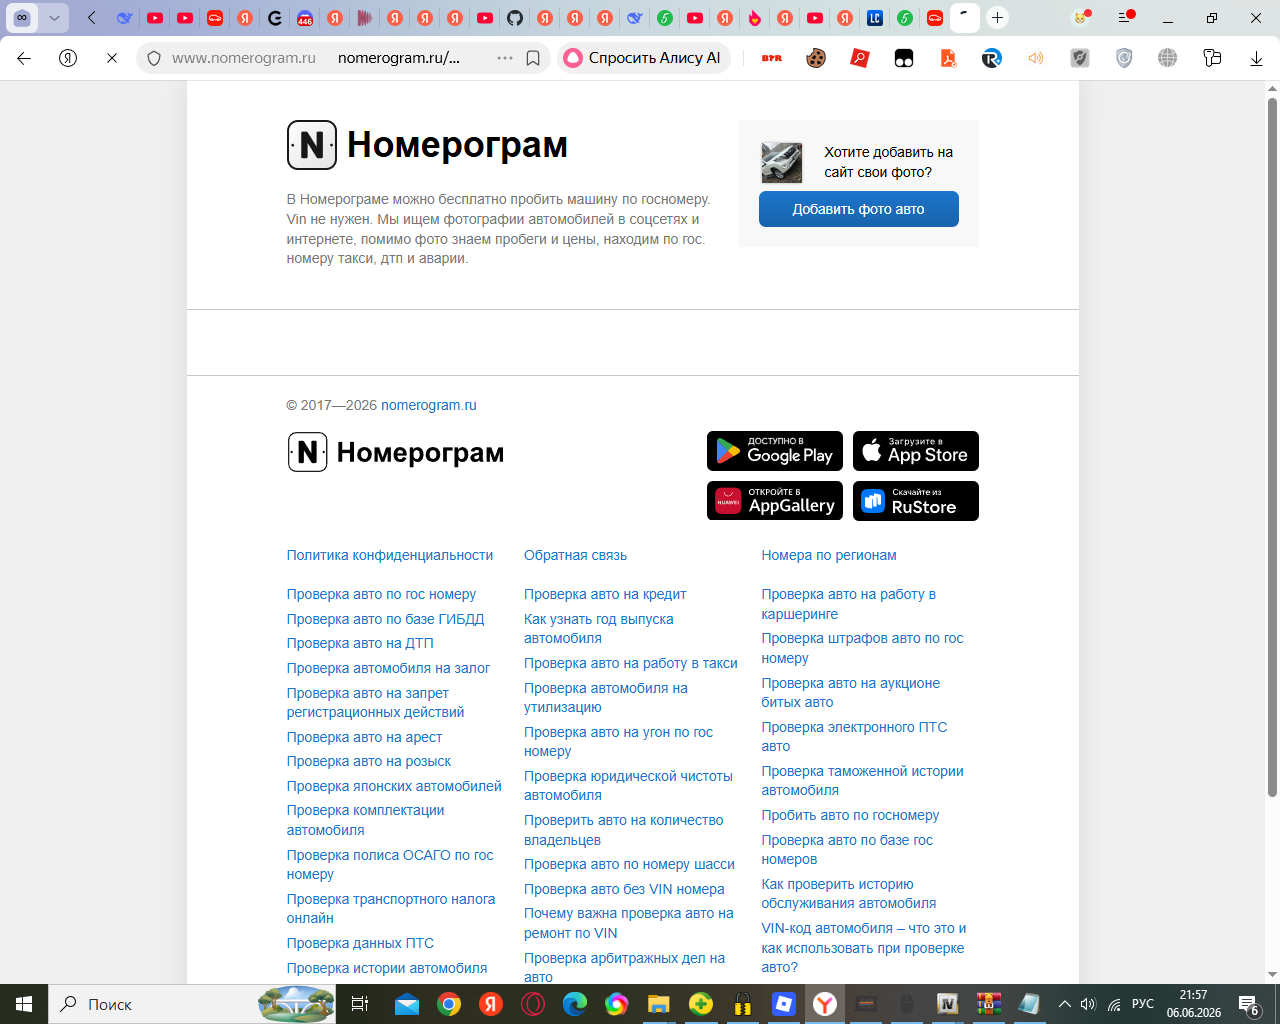The height and width of the screenshot is (1024, 1280).
Task: Click the red magnifier extension icon
Action: 860,58
